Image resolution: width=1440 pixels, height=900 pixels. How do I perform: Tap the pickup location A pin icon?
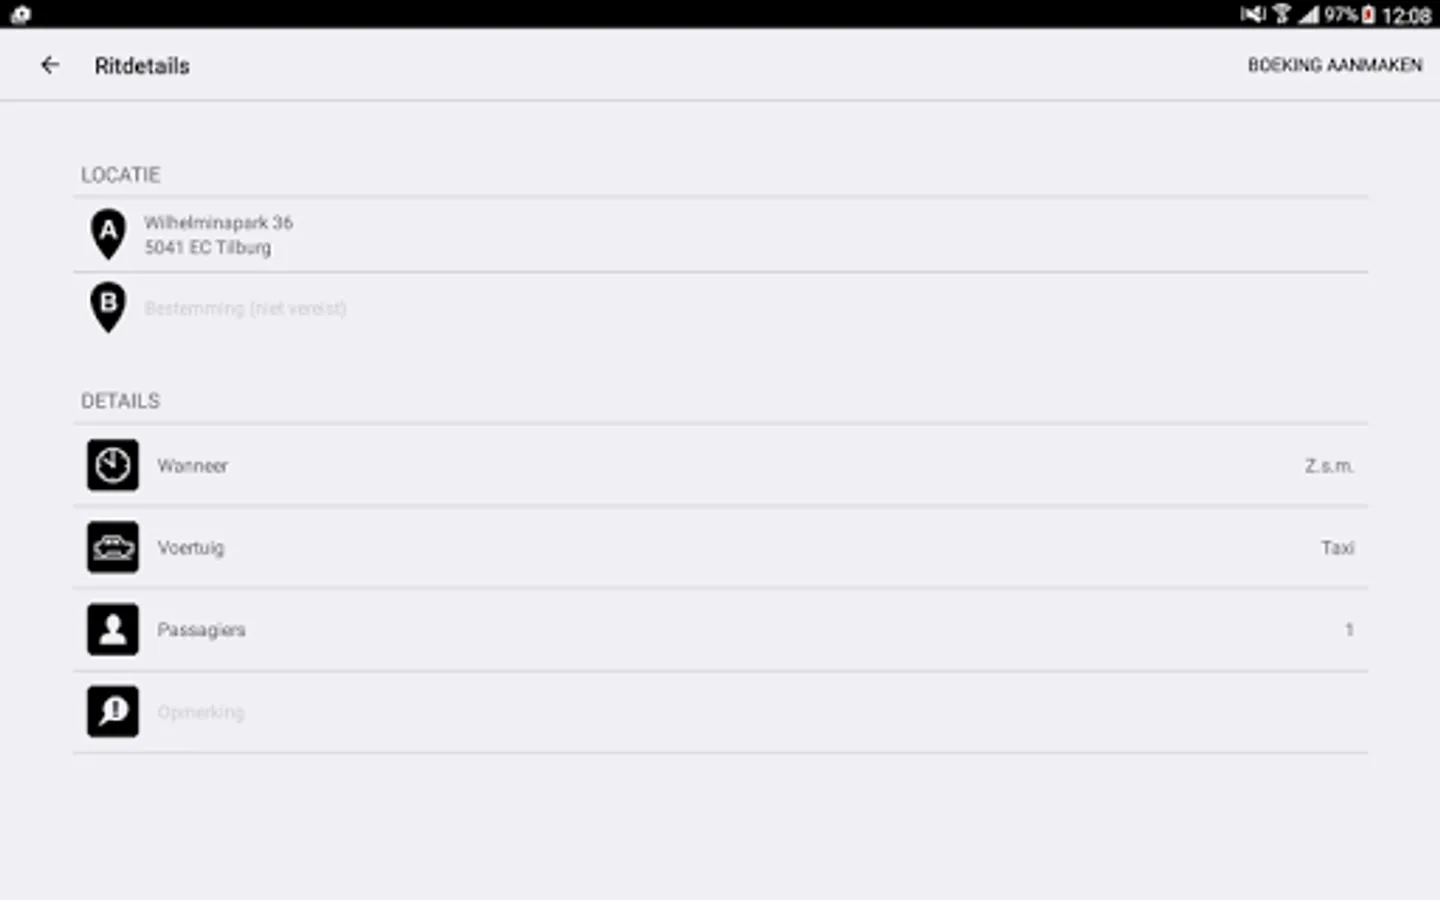pos(108,234)
